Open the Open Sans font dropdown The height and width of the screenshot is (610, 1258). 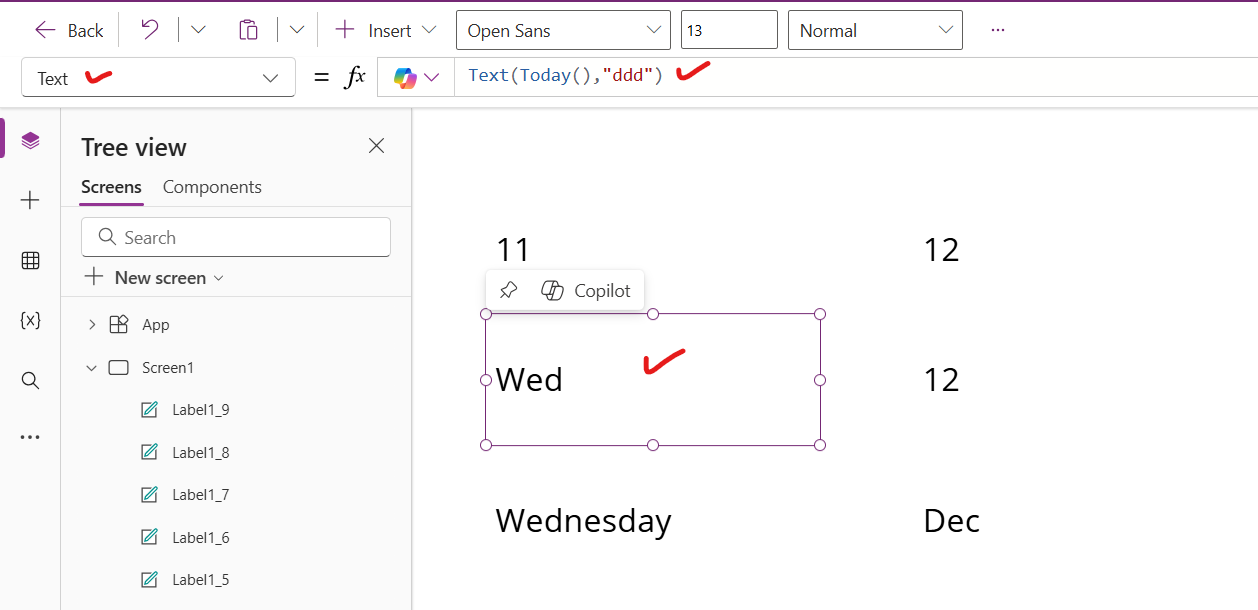click(562, 30)
